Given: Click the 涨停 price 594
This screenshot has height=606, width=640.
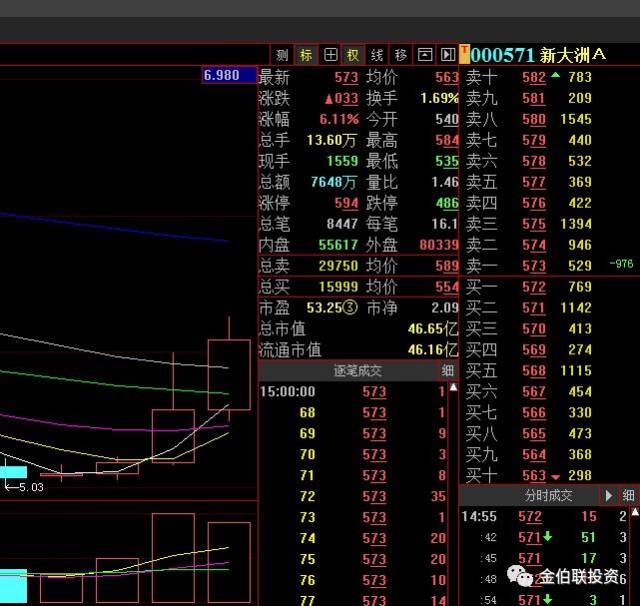Looking at the screenshot, I should tap(346, 203).
